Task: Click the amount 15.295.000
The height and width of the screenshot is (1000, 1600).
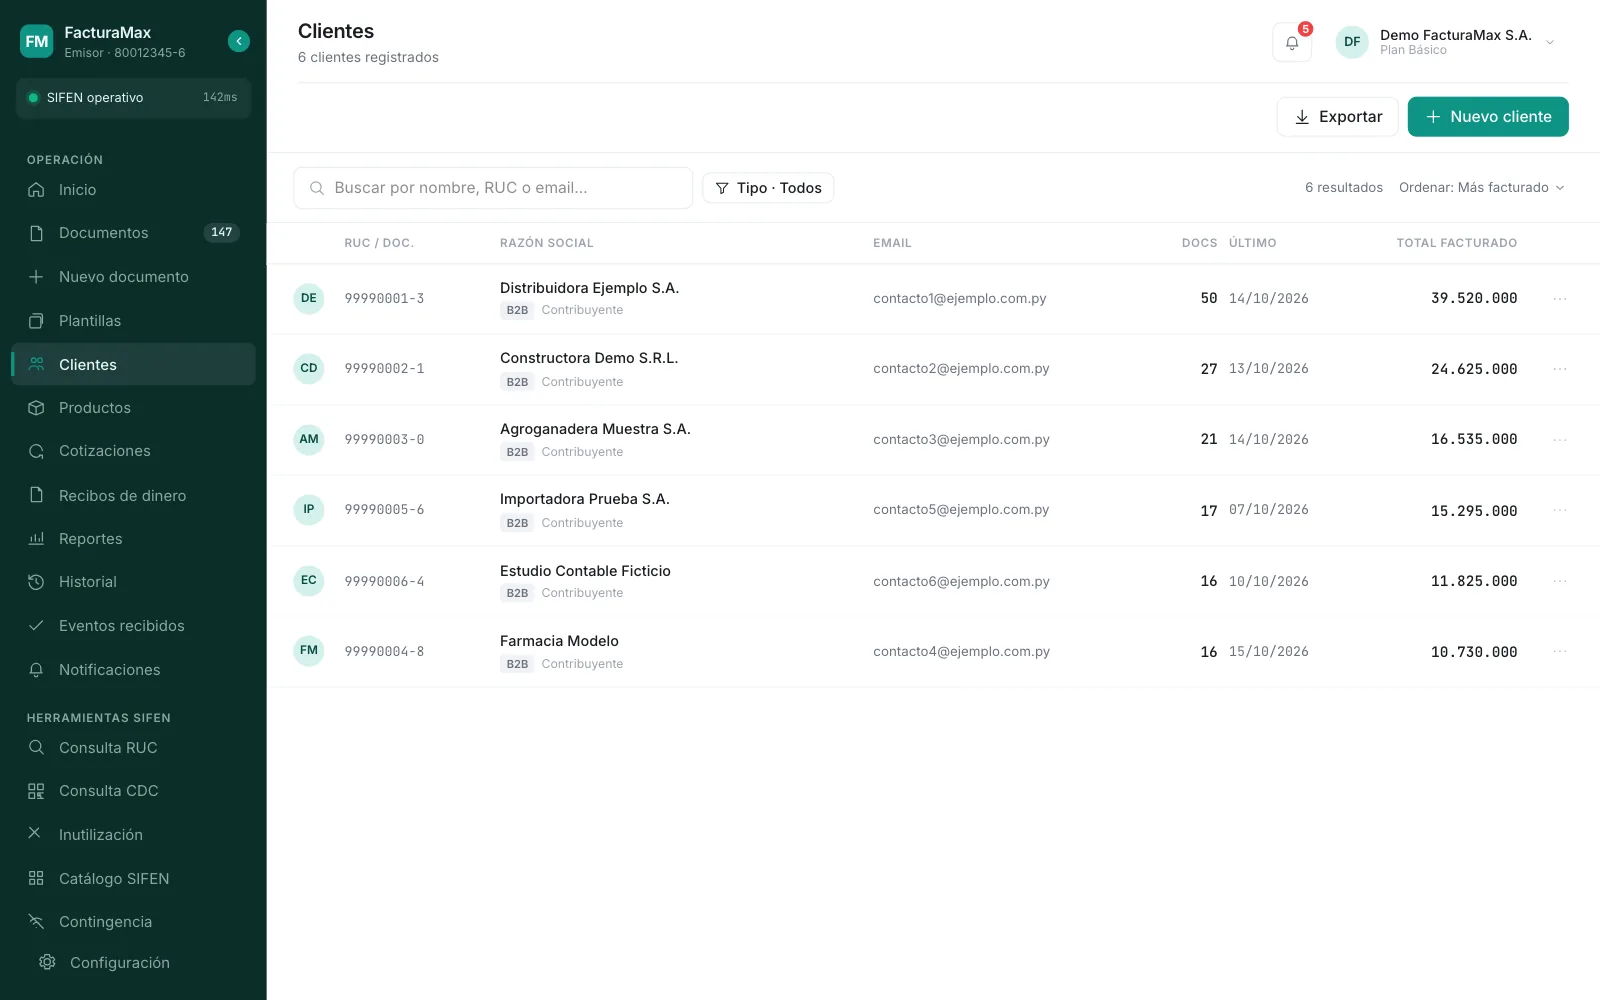Action: (1474, 511)
